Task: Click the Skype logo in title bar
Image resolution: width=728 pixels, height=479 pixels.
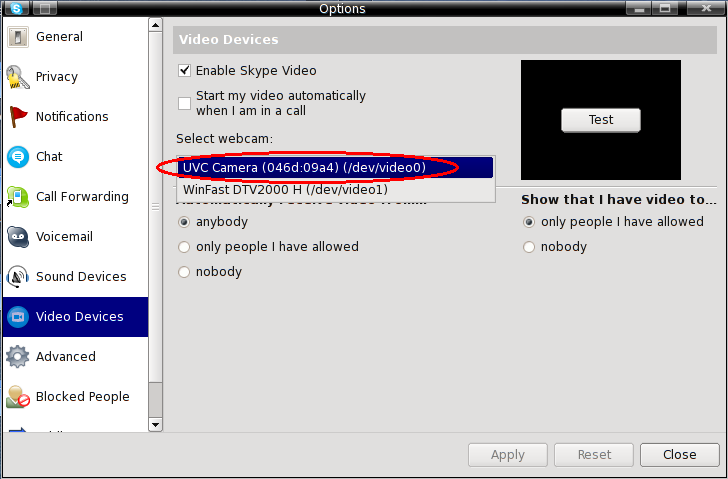Action: point(17,8)
